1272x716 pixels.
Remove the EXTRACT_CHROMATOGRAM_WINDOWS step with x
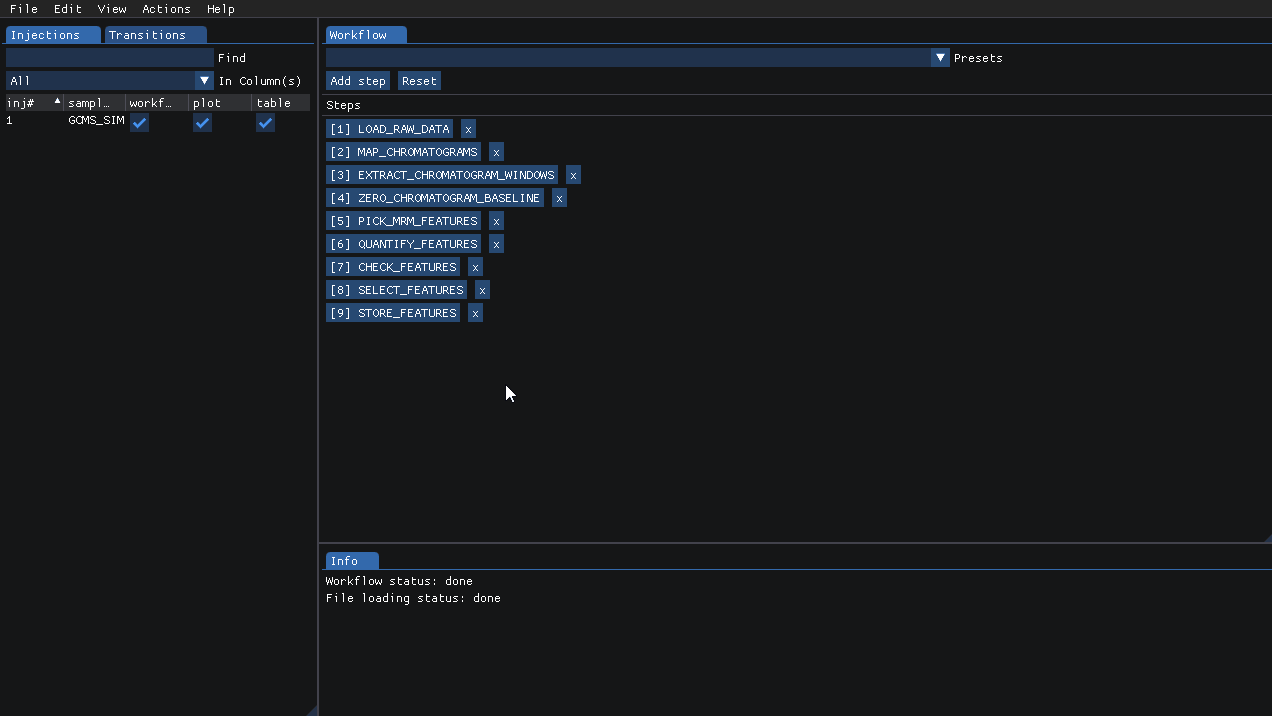[573, 175]
